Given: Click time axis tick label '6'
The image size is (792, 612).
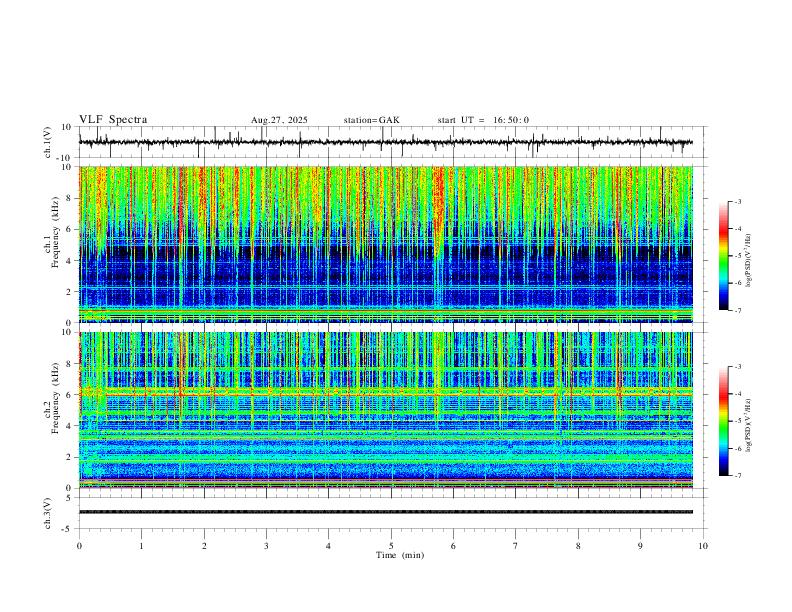Looking at the screenshot, I should (453, 546).
